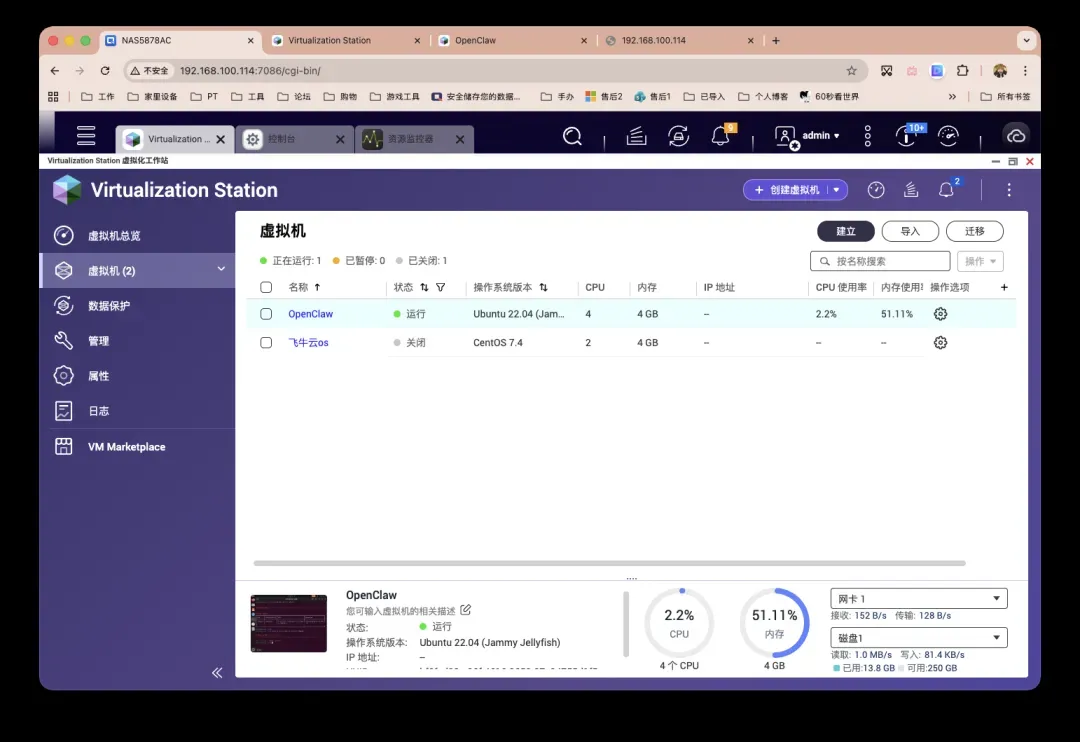Open the QTS dashboard gauge icon

click(949, 136)
